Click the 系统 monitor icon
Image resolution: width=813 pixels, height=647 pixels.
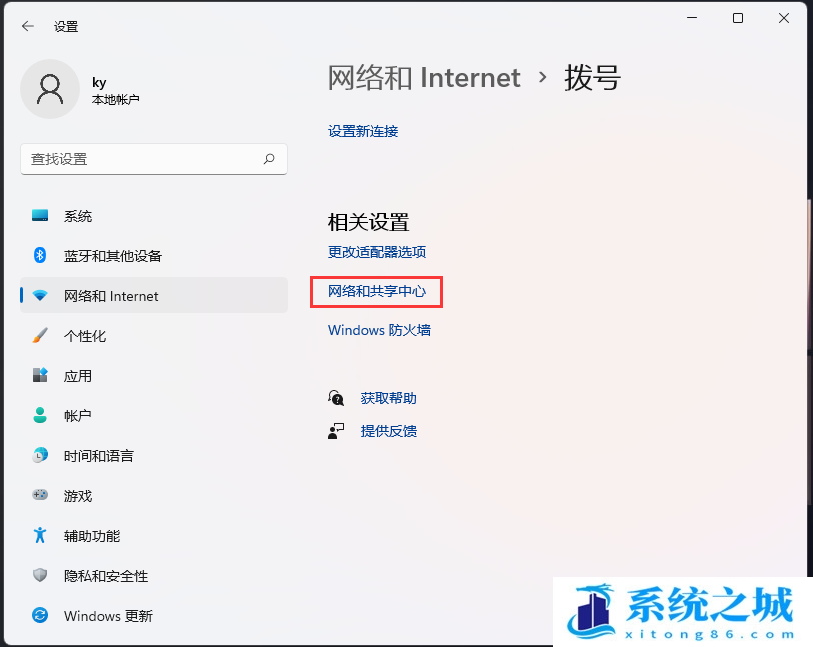[x=40, y=216]
